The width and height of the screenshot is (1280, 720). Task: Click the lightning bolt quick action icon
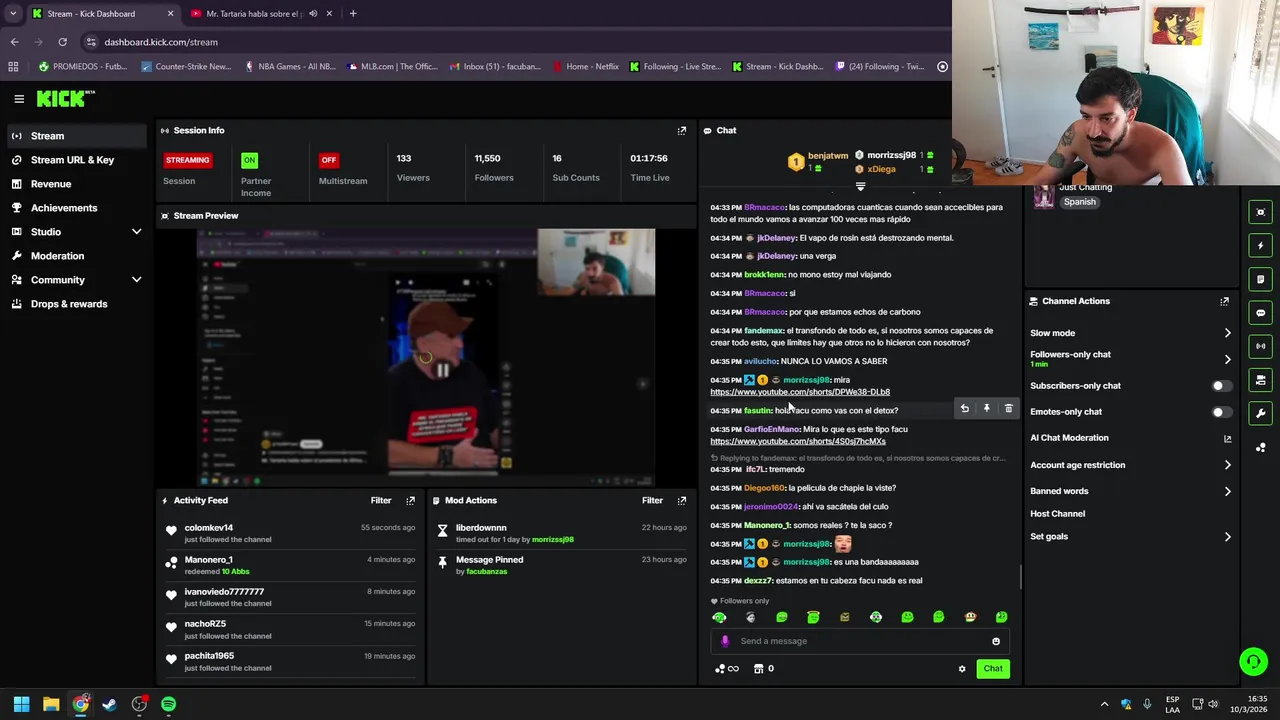pyautogui.click(x=1261, y=246)
